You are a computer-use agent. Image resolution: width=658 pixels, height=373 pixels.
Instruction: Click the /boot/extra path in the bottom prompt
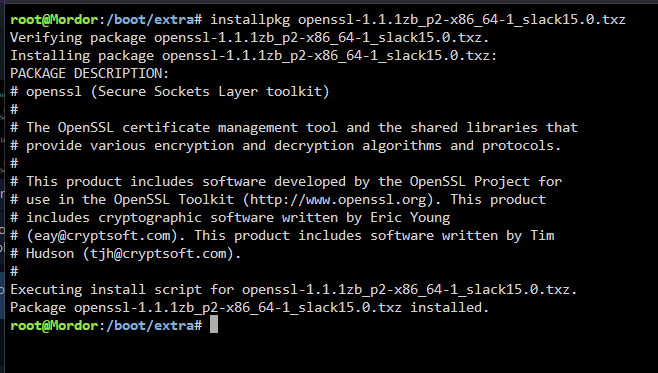[150, 325]
